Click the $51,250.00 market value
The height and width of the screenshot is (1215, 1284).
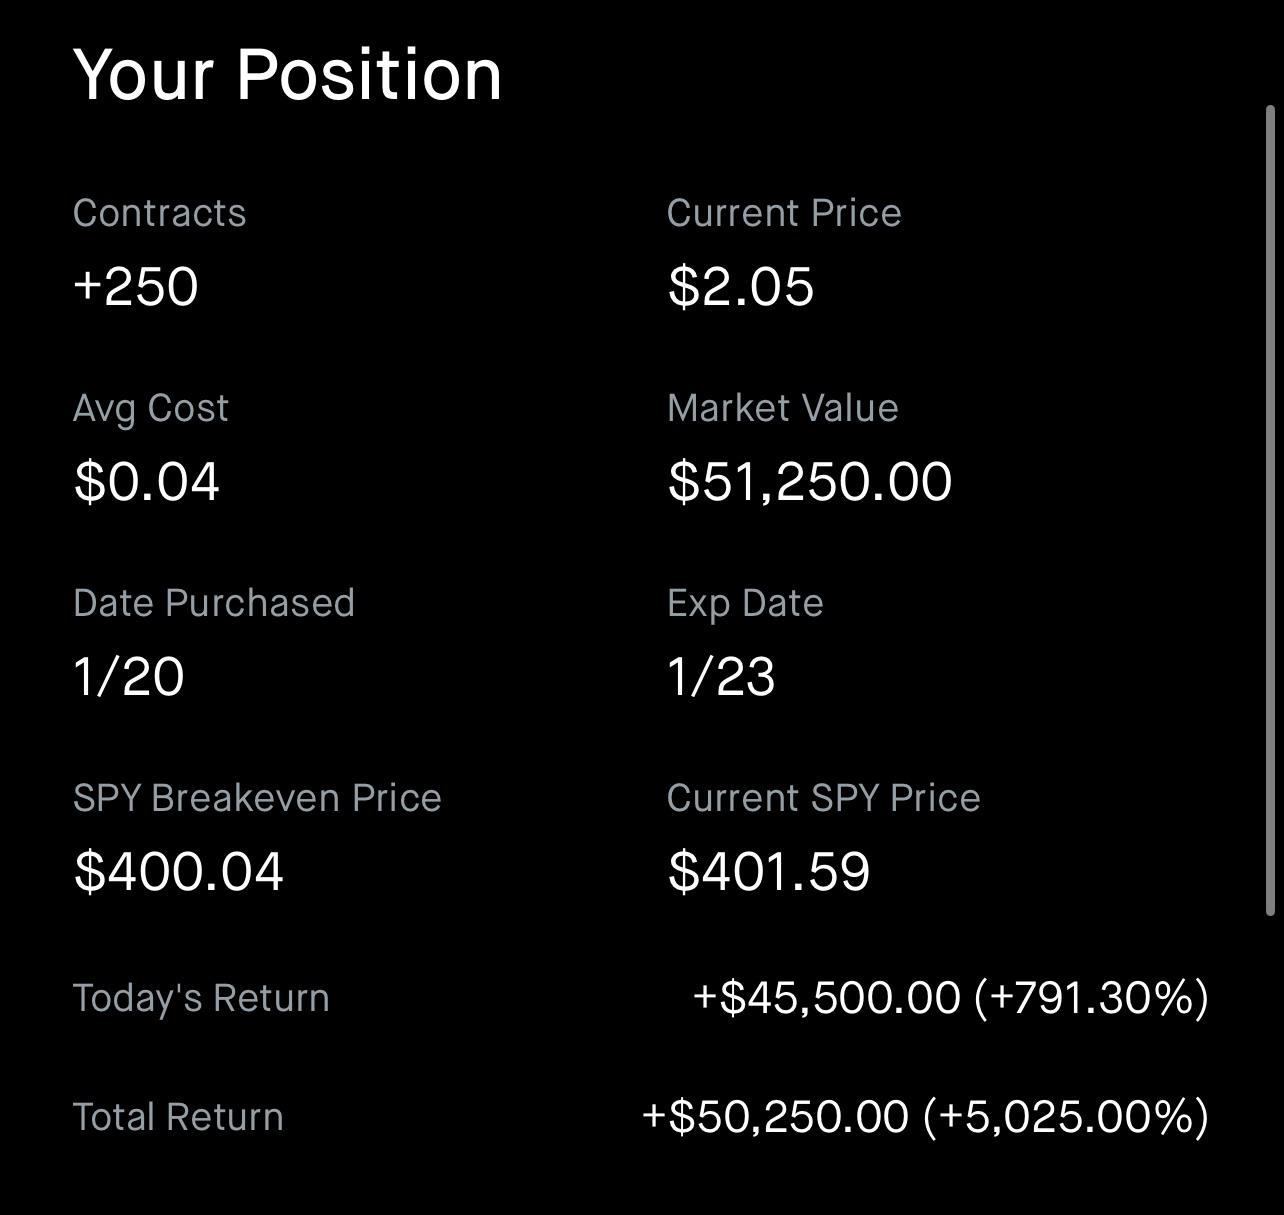[810, 482]
